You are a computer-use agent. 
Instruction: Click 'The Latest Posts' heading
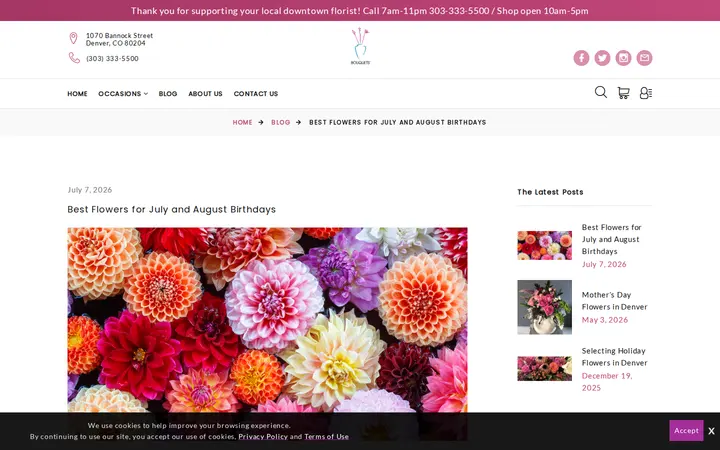(550, 192)
